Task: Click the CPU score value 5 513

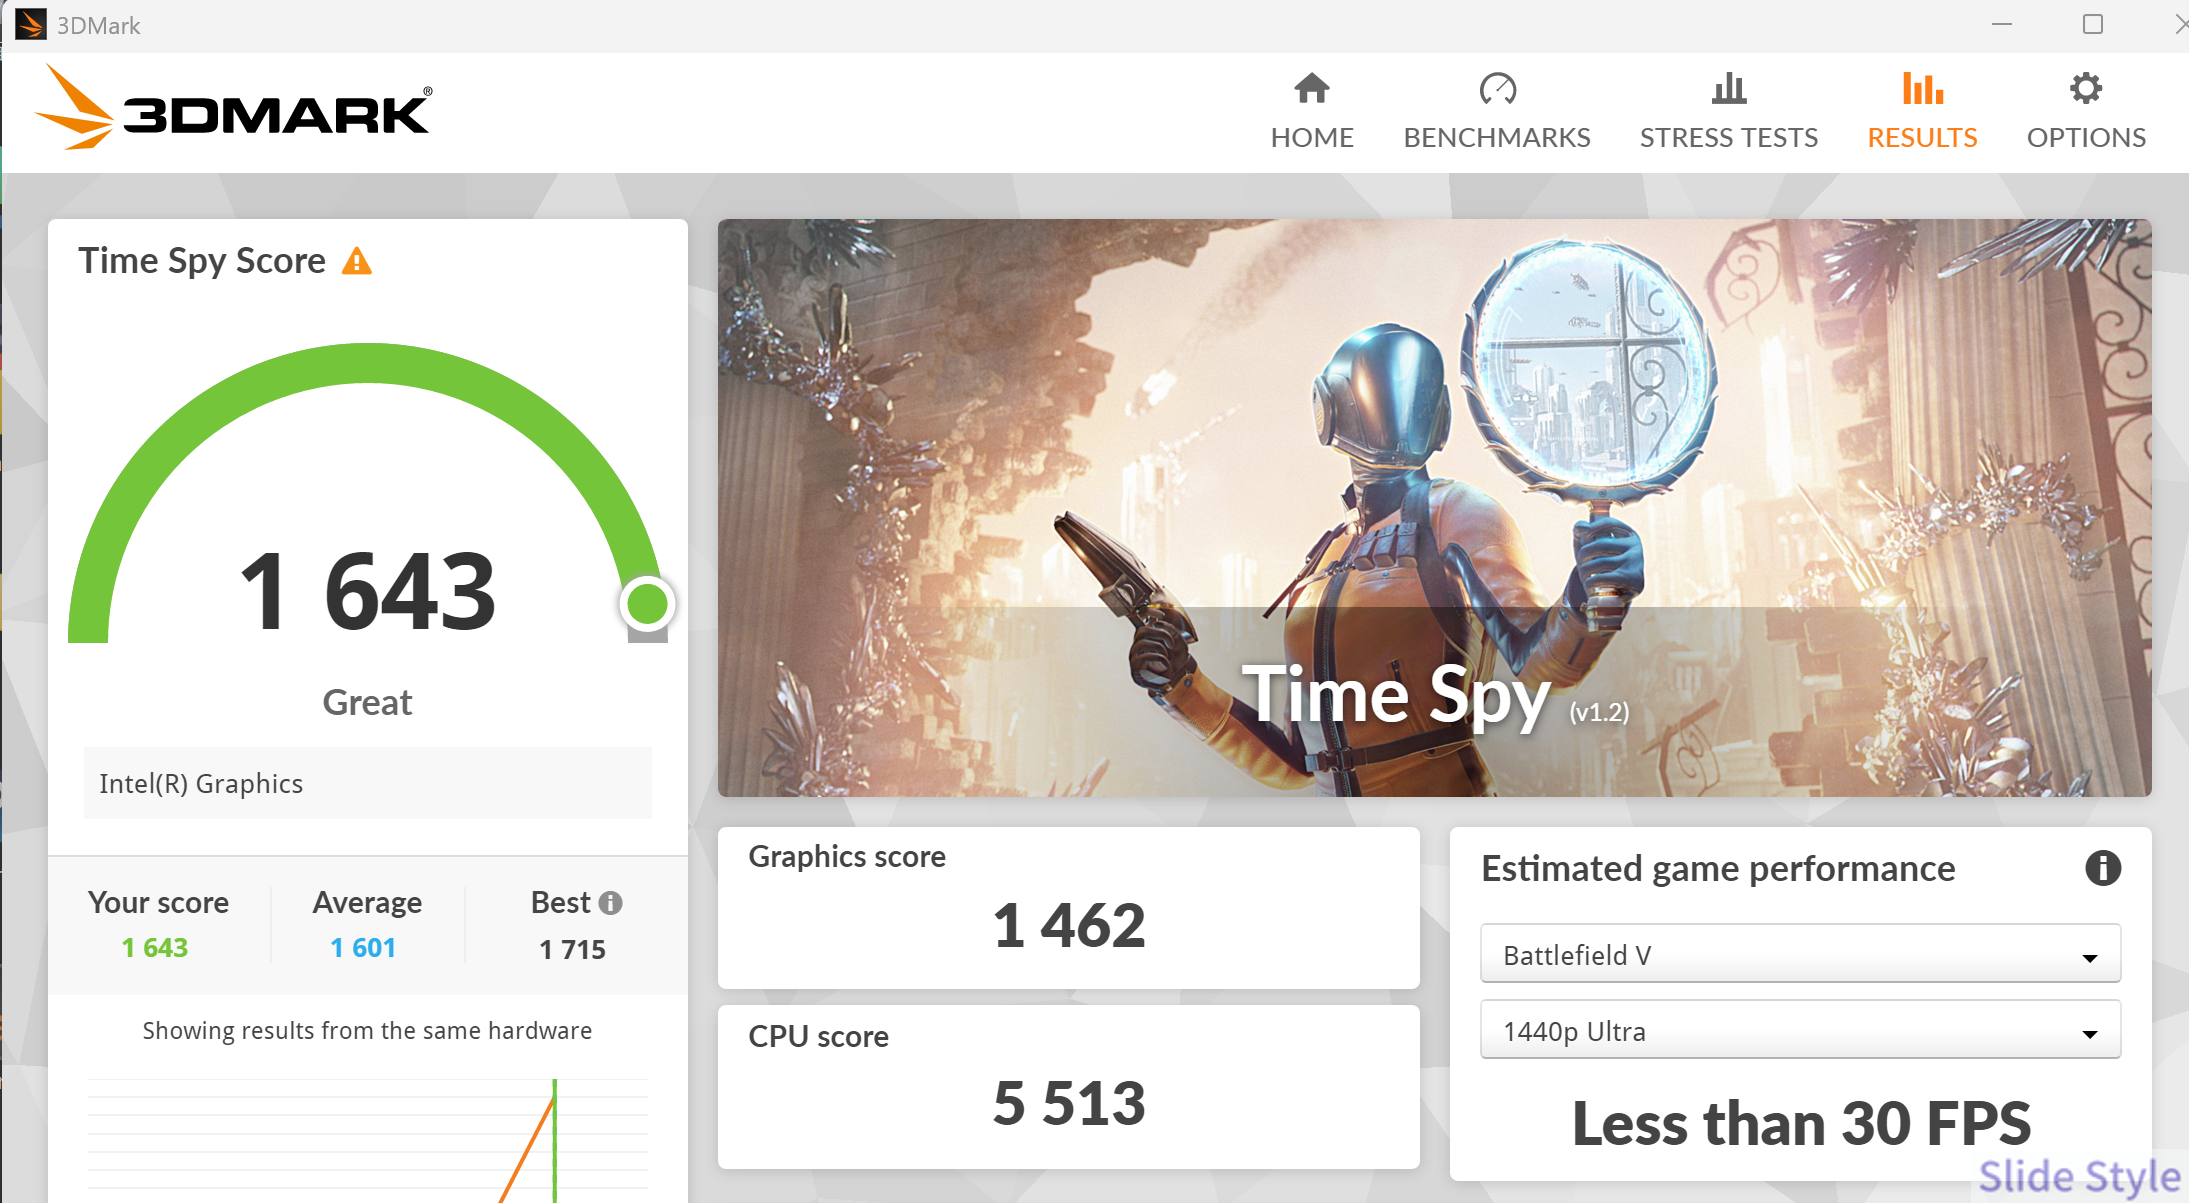Action: click(1069, 1103)
